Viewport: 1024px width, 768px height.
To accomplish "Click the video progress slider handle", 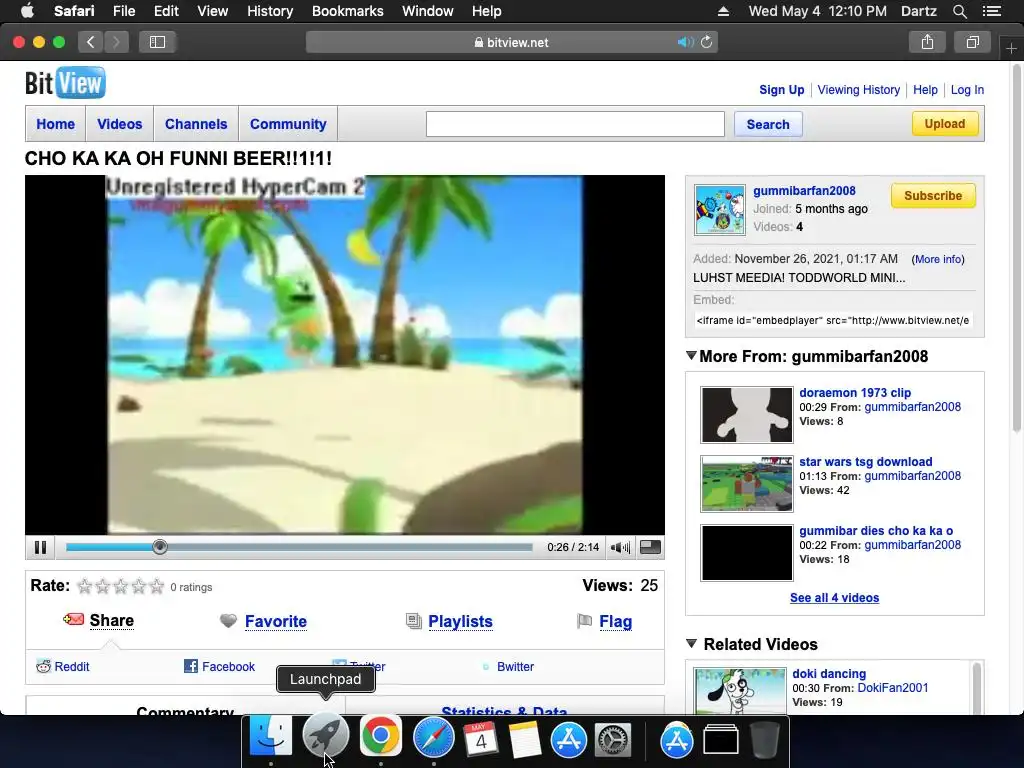I will pos(159,547).
